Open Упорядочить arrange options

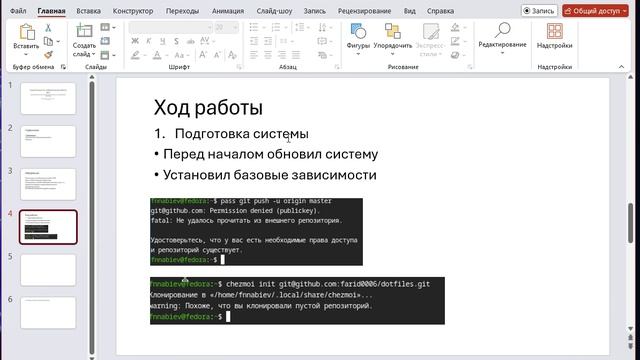point(393,40)
